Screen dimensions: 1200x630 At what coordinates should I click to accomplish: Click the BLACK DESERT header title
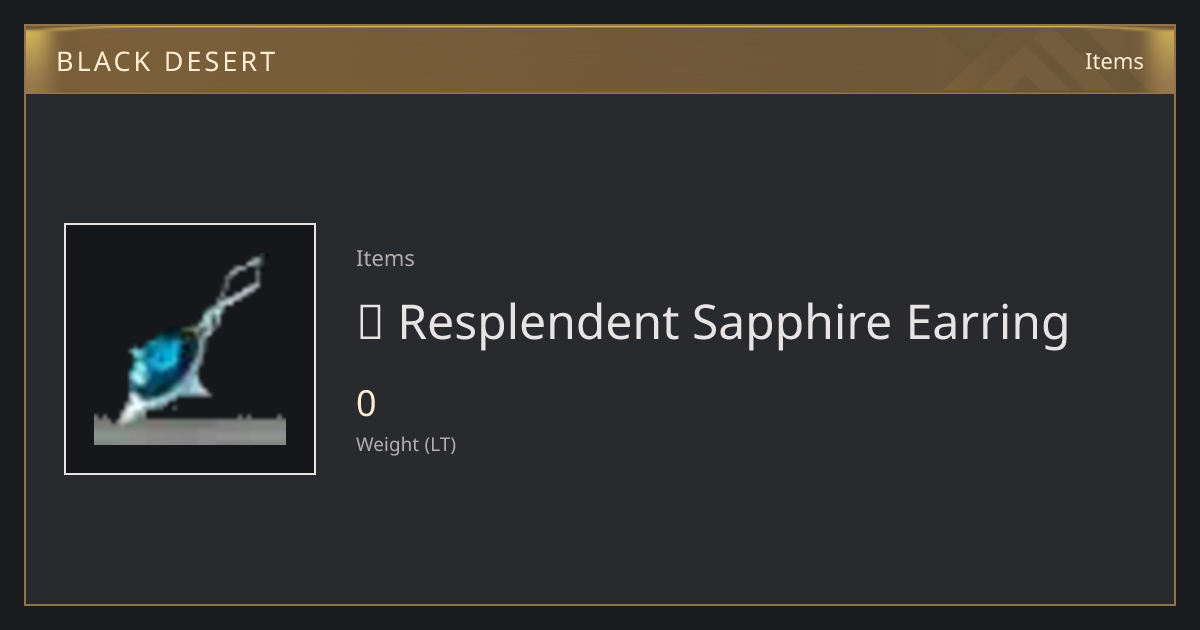click(x=166, y=62)
